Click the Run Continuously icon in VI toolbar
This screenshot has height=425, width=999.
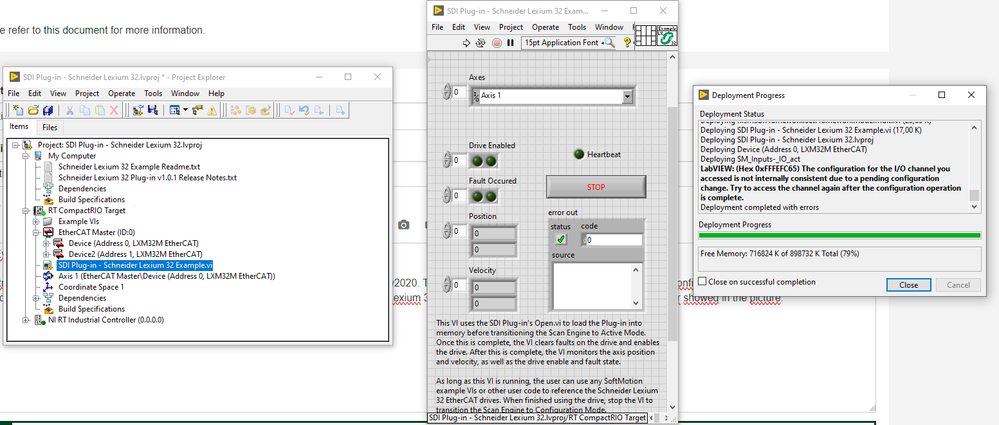pyautogui.click(x=480, y=43)
